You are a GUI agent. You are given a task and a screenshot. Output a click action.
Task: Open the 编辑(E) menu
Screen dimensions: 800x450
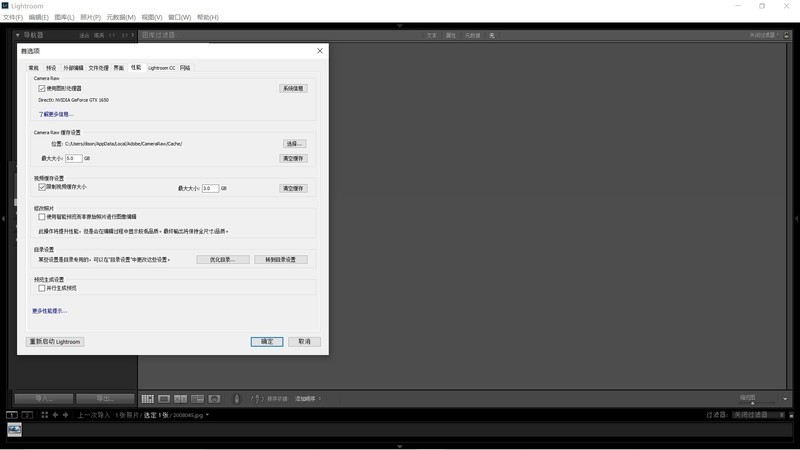(39, 17)
